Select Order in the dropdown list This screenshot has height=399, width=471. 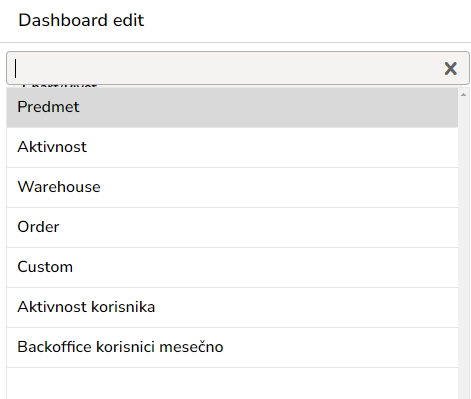coord(232,227)
